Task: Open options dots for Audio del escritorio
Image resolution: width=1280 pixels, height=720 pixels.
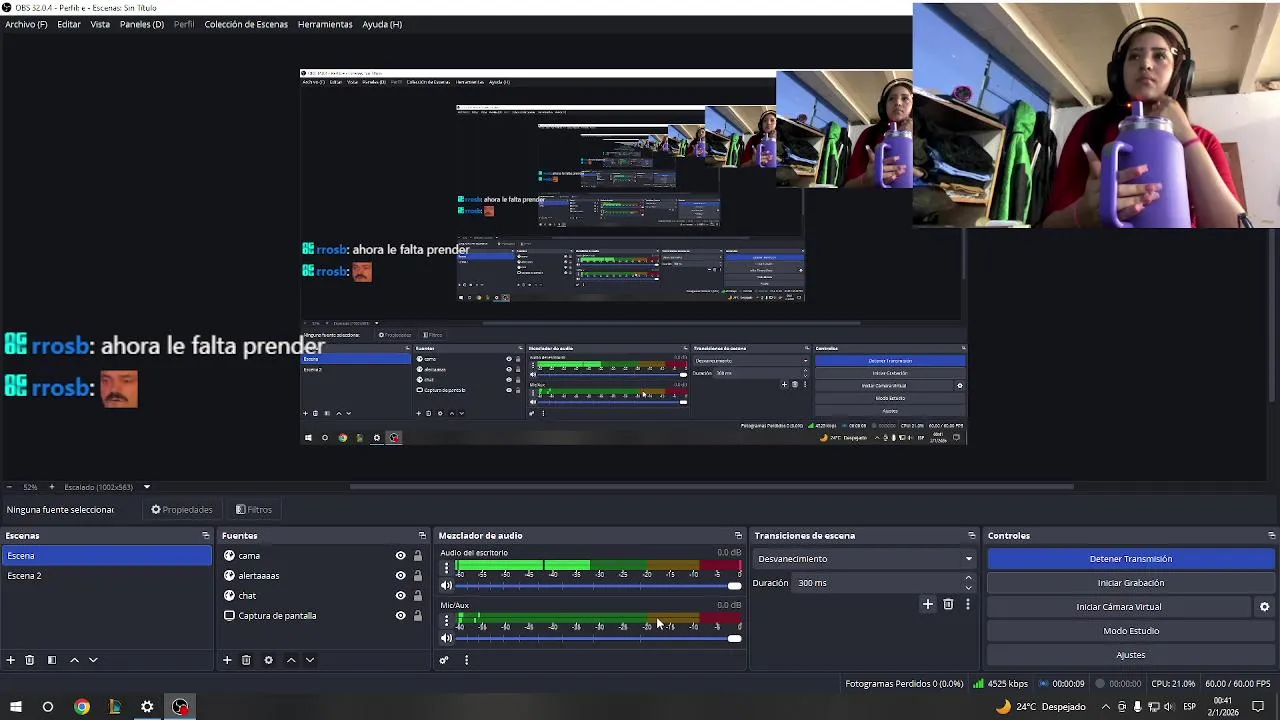Action: pos(447,569)
